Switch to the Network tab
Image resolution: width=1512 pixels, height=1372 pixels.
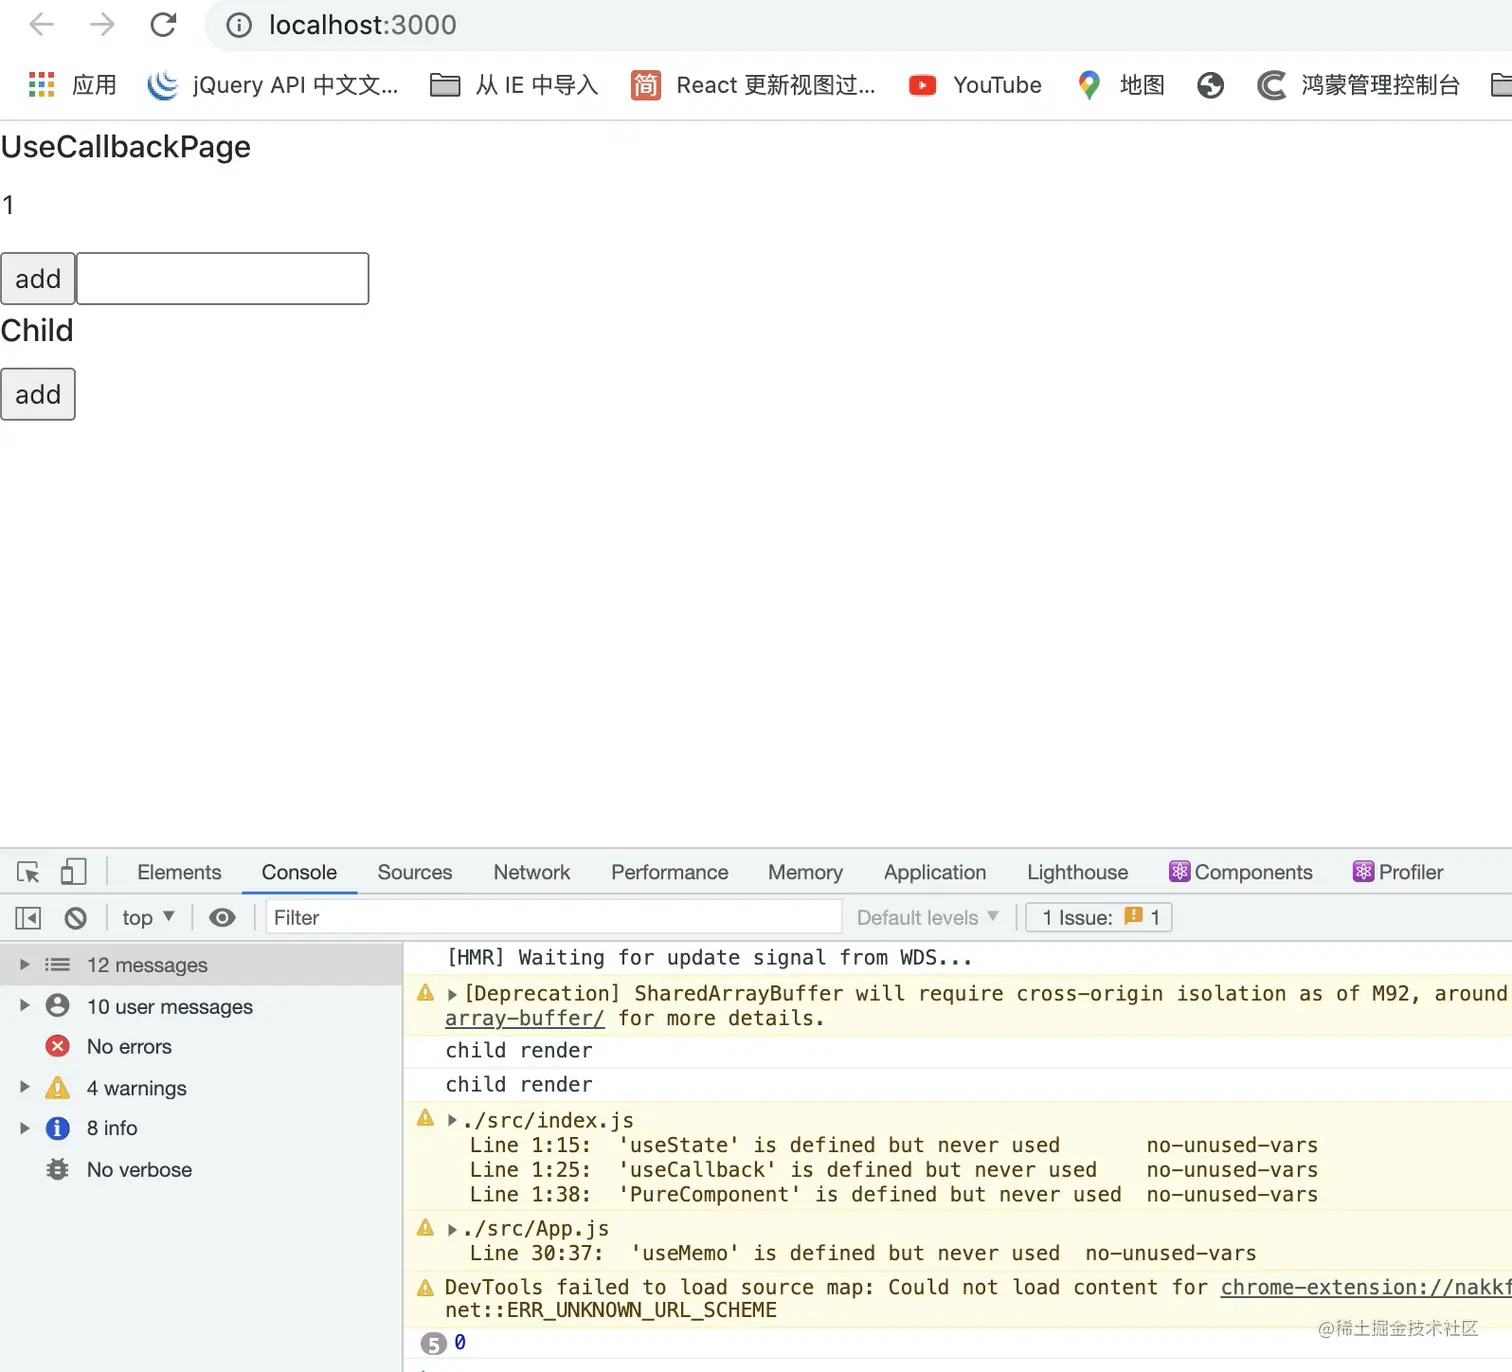(x=532, y=872)
